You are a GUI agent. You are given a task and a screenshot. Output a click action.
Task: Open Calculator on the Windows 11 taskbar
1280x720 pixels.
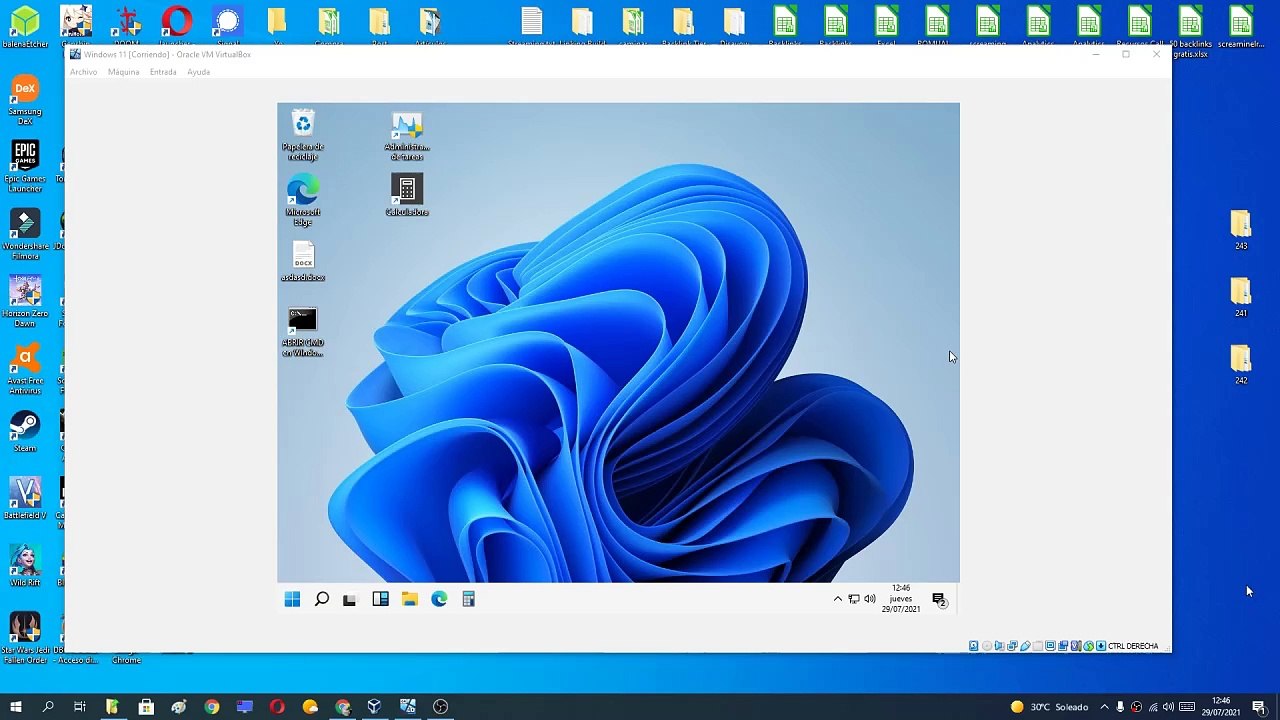coord(468,599)
